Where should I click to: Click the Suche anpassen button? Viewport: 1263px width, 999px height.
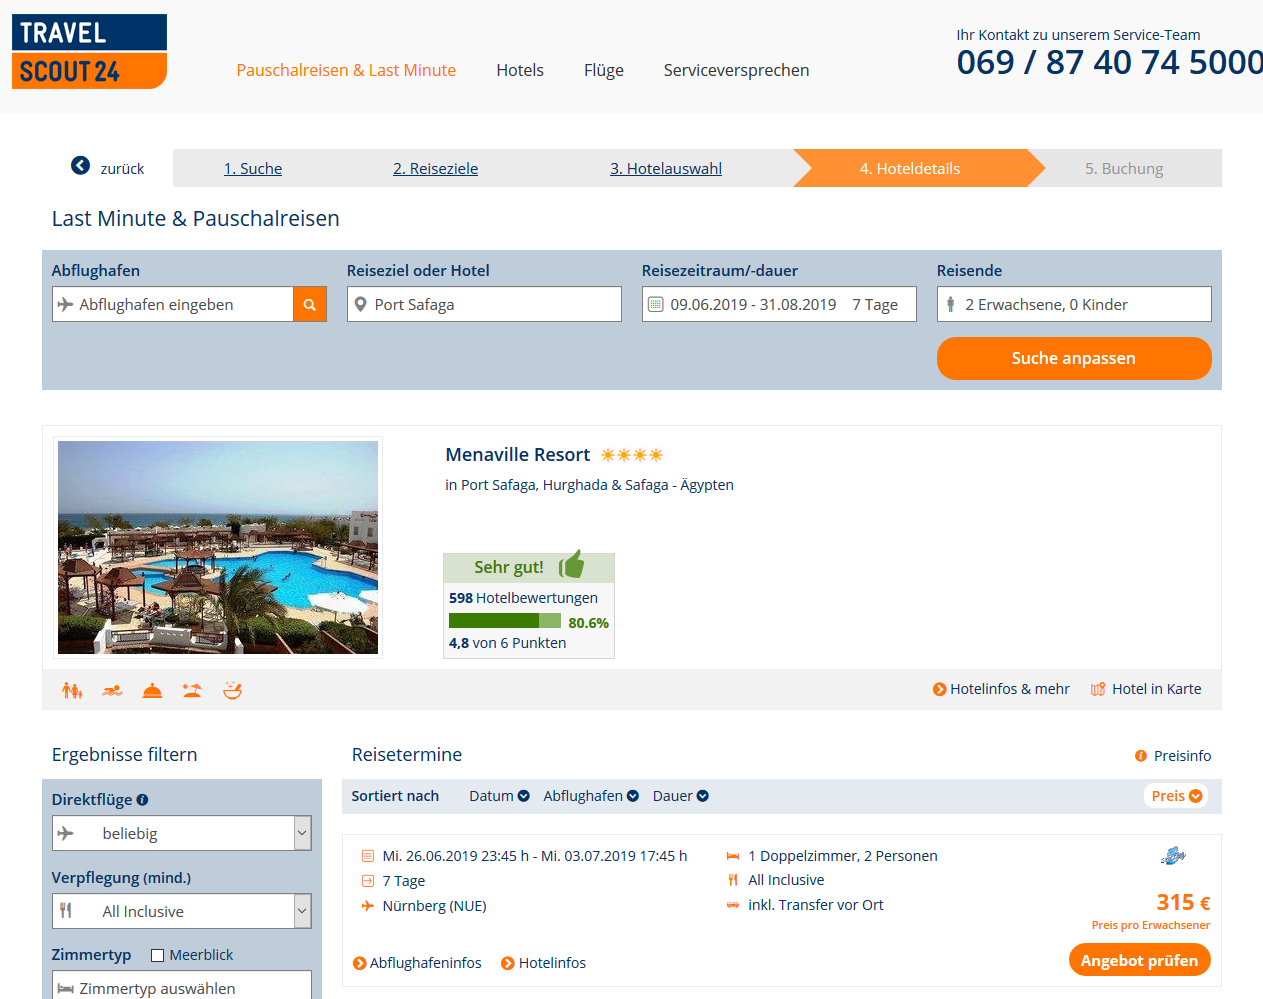click(1074, 358)
